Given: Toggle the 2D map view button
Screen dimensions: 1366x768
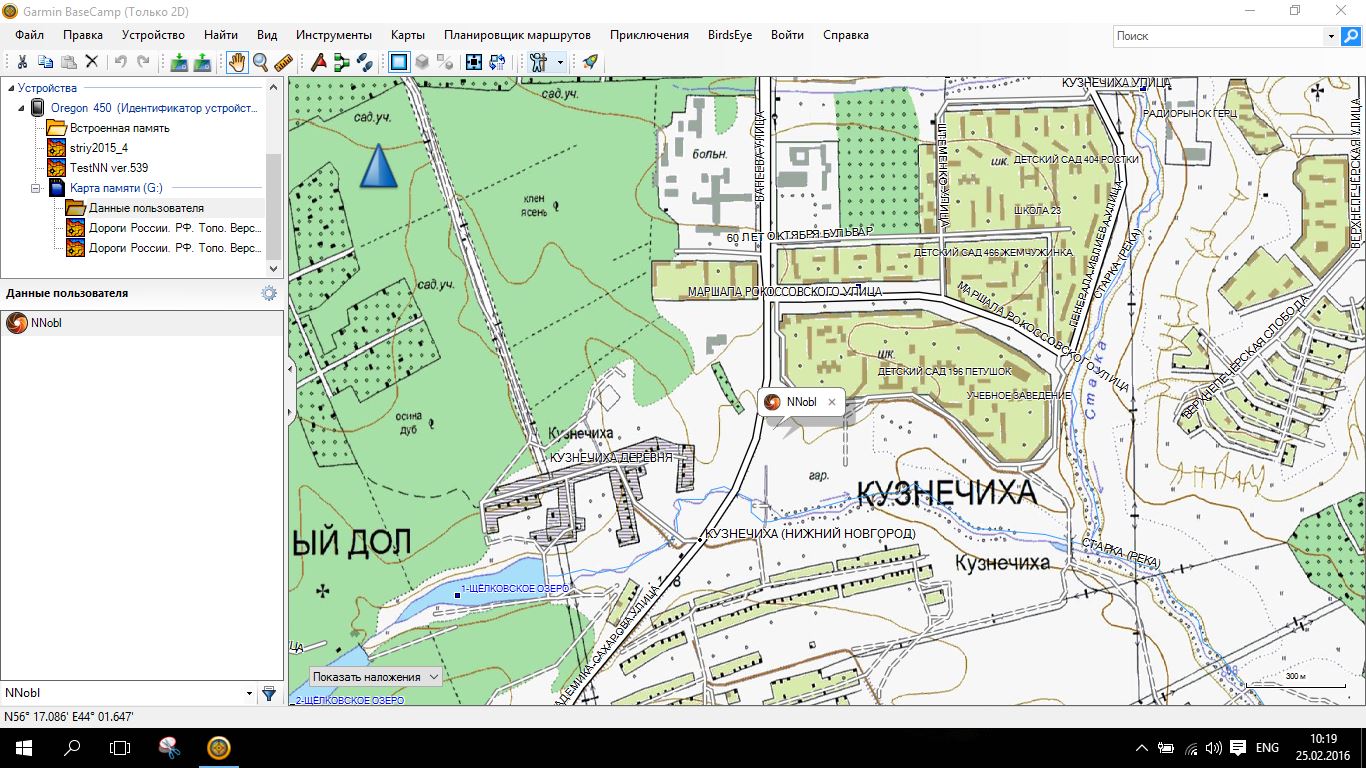Looking at the screenshot, I should pos(399,62).
